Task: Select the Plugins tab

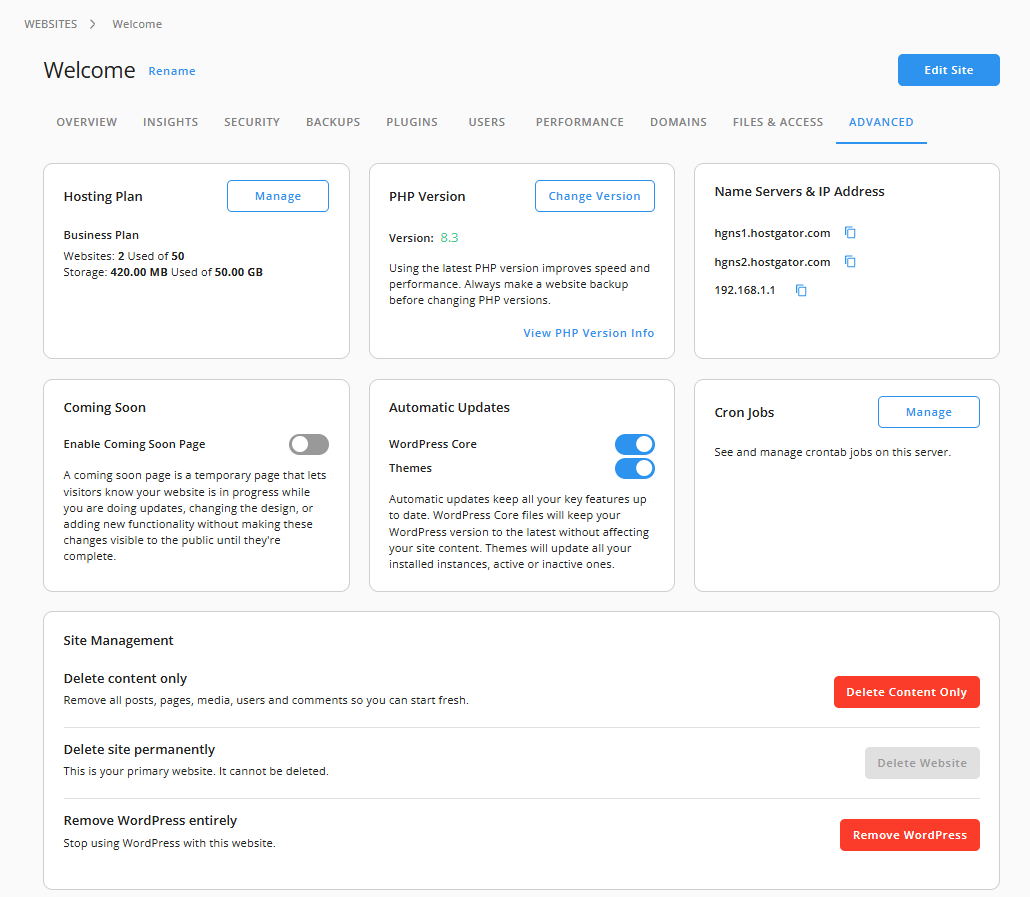Action: coord(412,122)
